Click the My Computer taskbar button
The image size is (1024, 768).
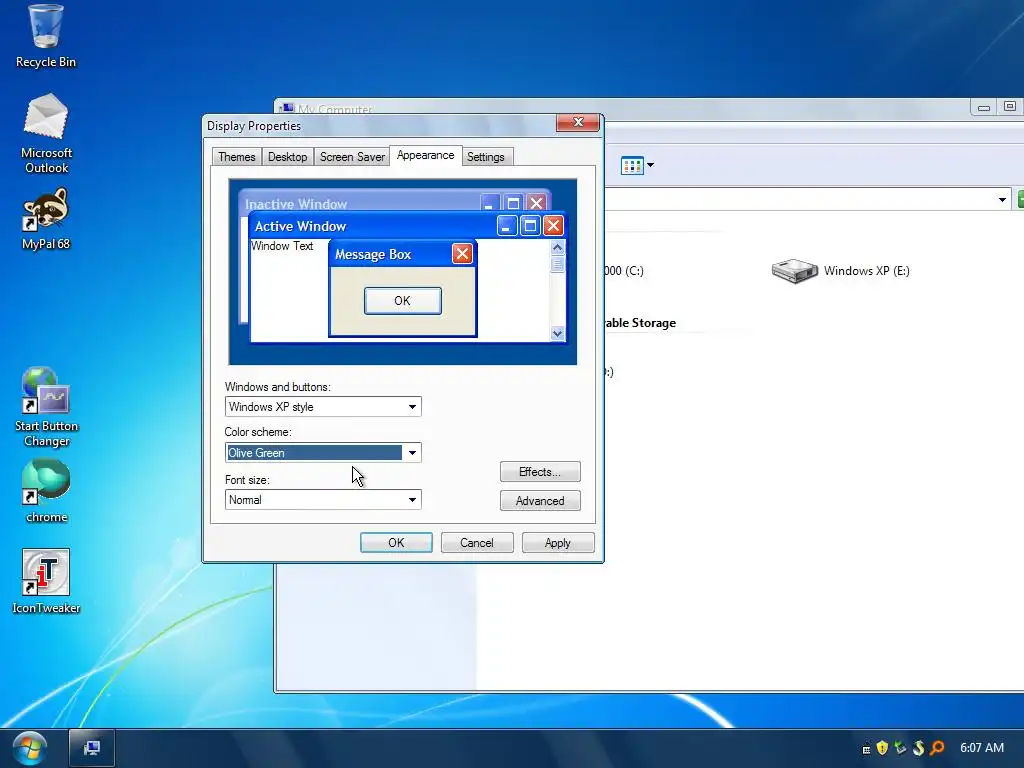pyautogui.click(x=92, y=748)
